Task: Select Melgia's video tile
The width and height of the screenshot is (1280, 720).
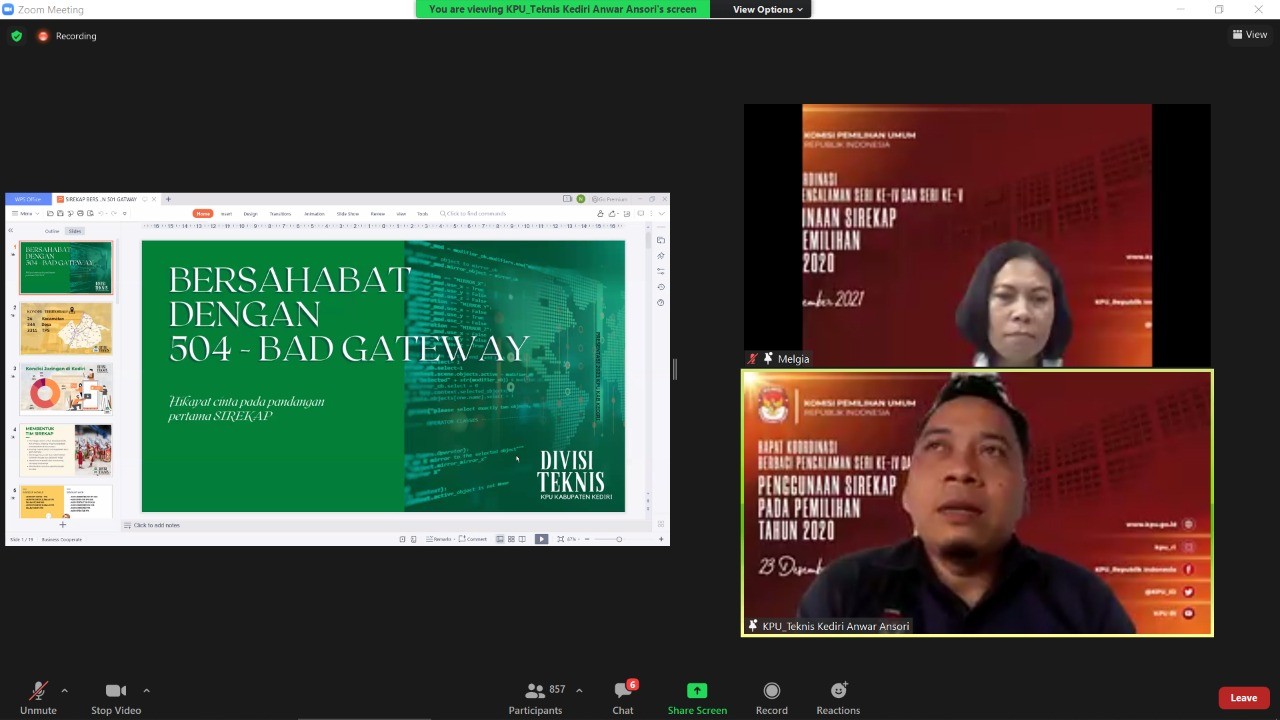Action: [976, 235]
